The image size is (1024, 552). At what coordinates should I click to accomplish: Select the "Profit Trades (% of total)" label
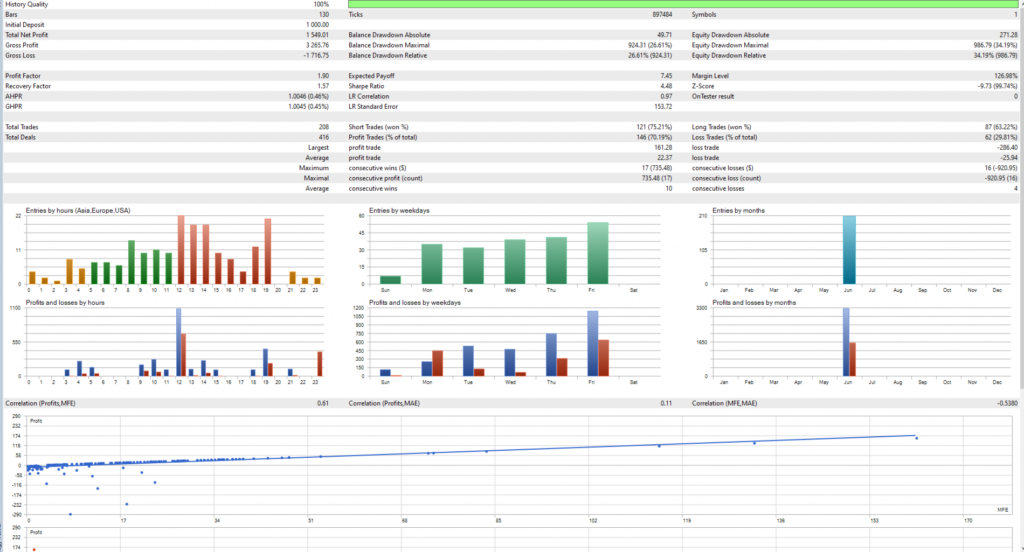pos(383,137)
